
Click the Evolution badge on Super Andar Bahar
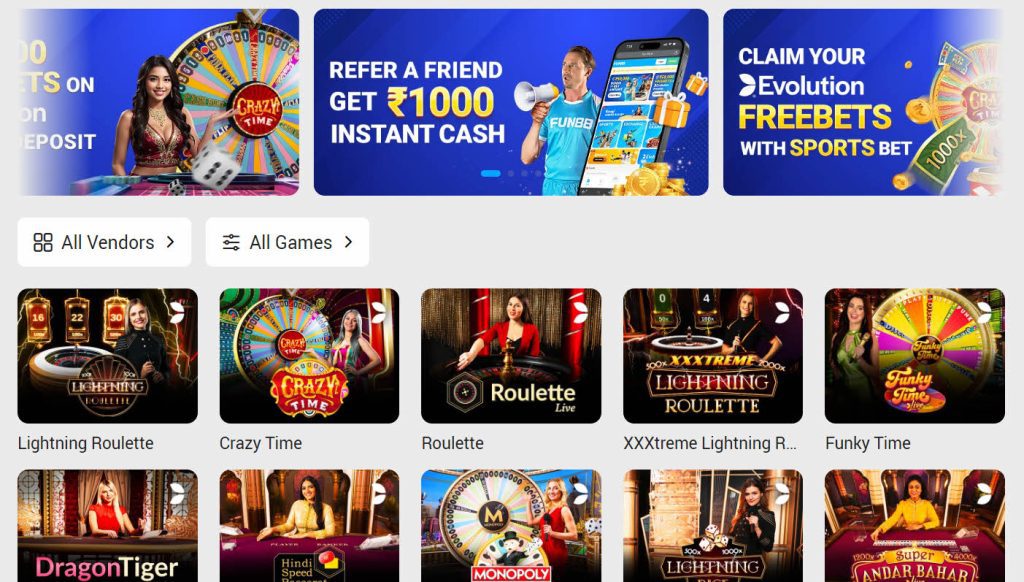point(984,493)
